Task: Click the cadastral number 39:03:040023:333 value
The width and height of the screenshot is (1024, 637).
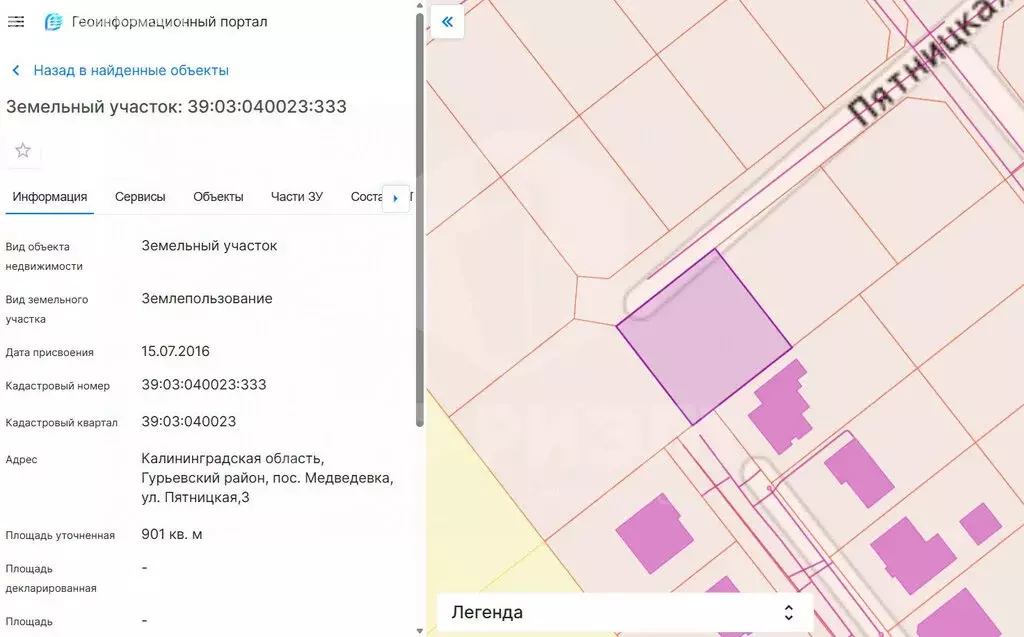Action: pyautogui.click(x=204, y=385)
